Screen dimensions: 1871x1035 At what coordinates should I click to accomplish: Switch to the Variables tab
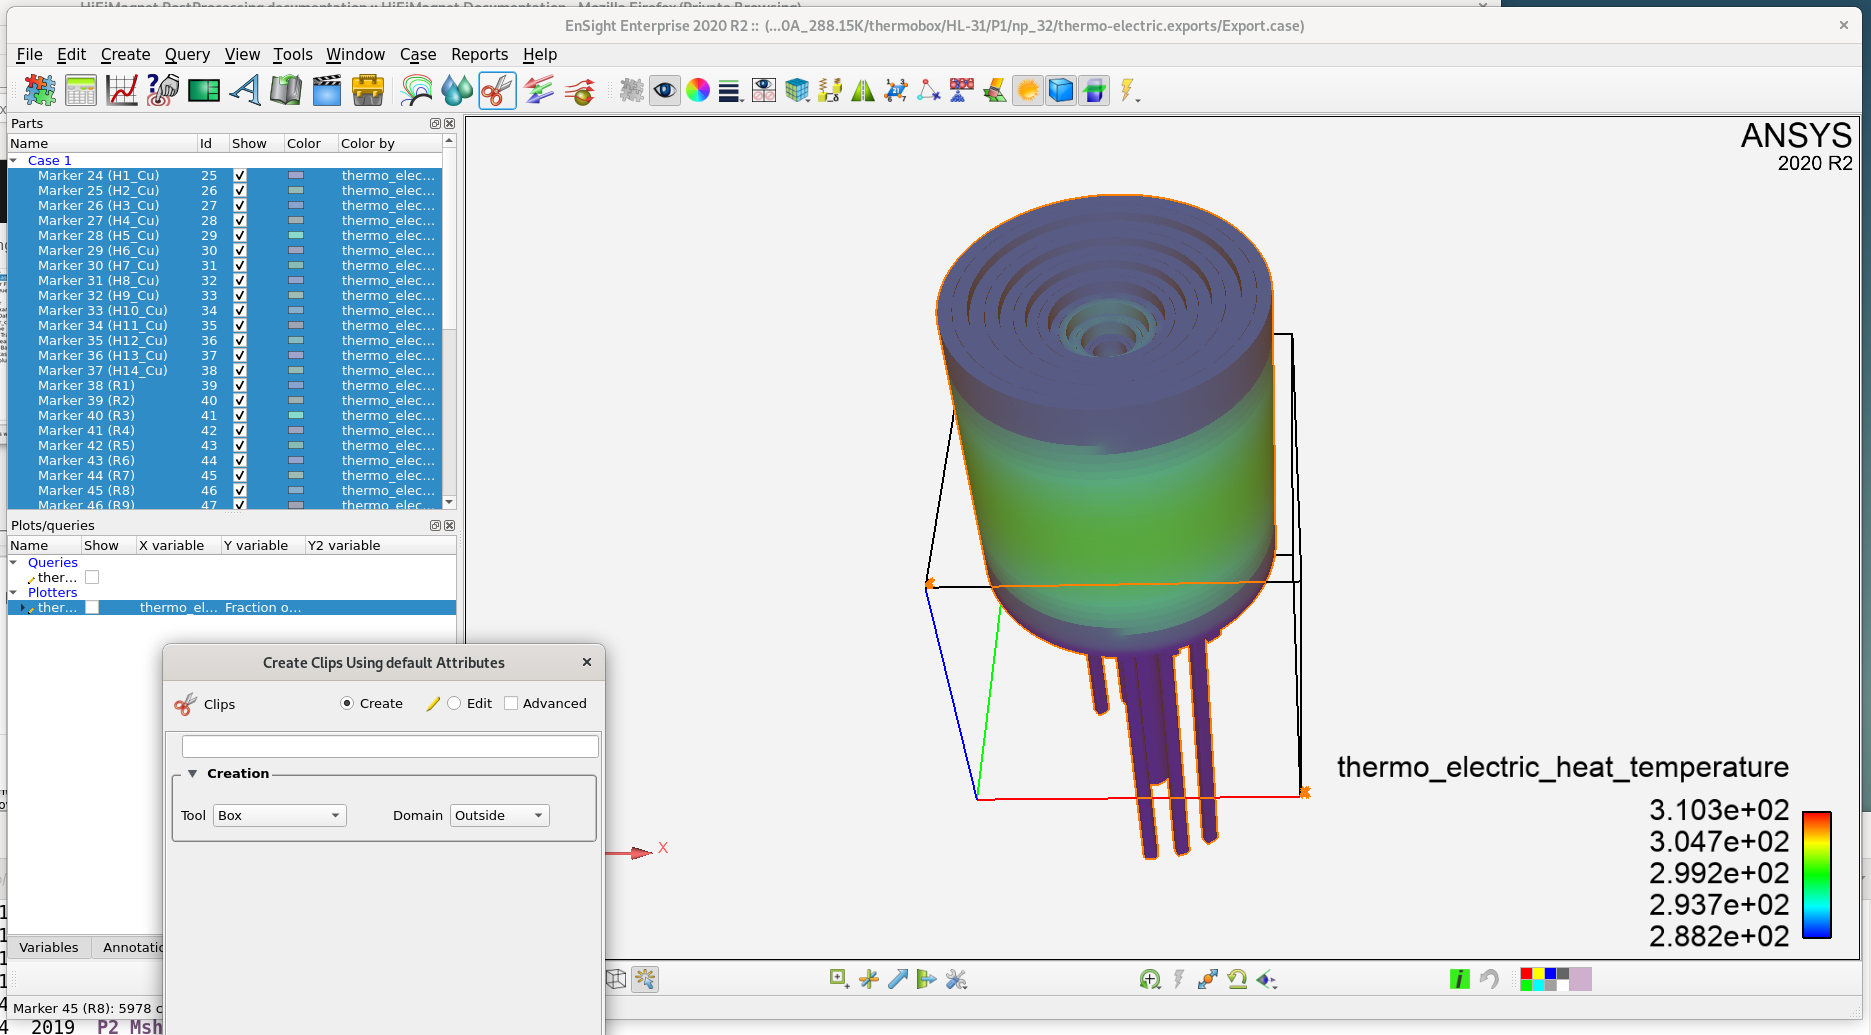(x=48, y=947)
